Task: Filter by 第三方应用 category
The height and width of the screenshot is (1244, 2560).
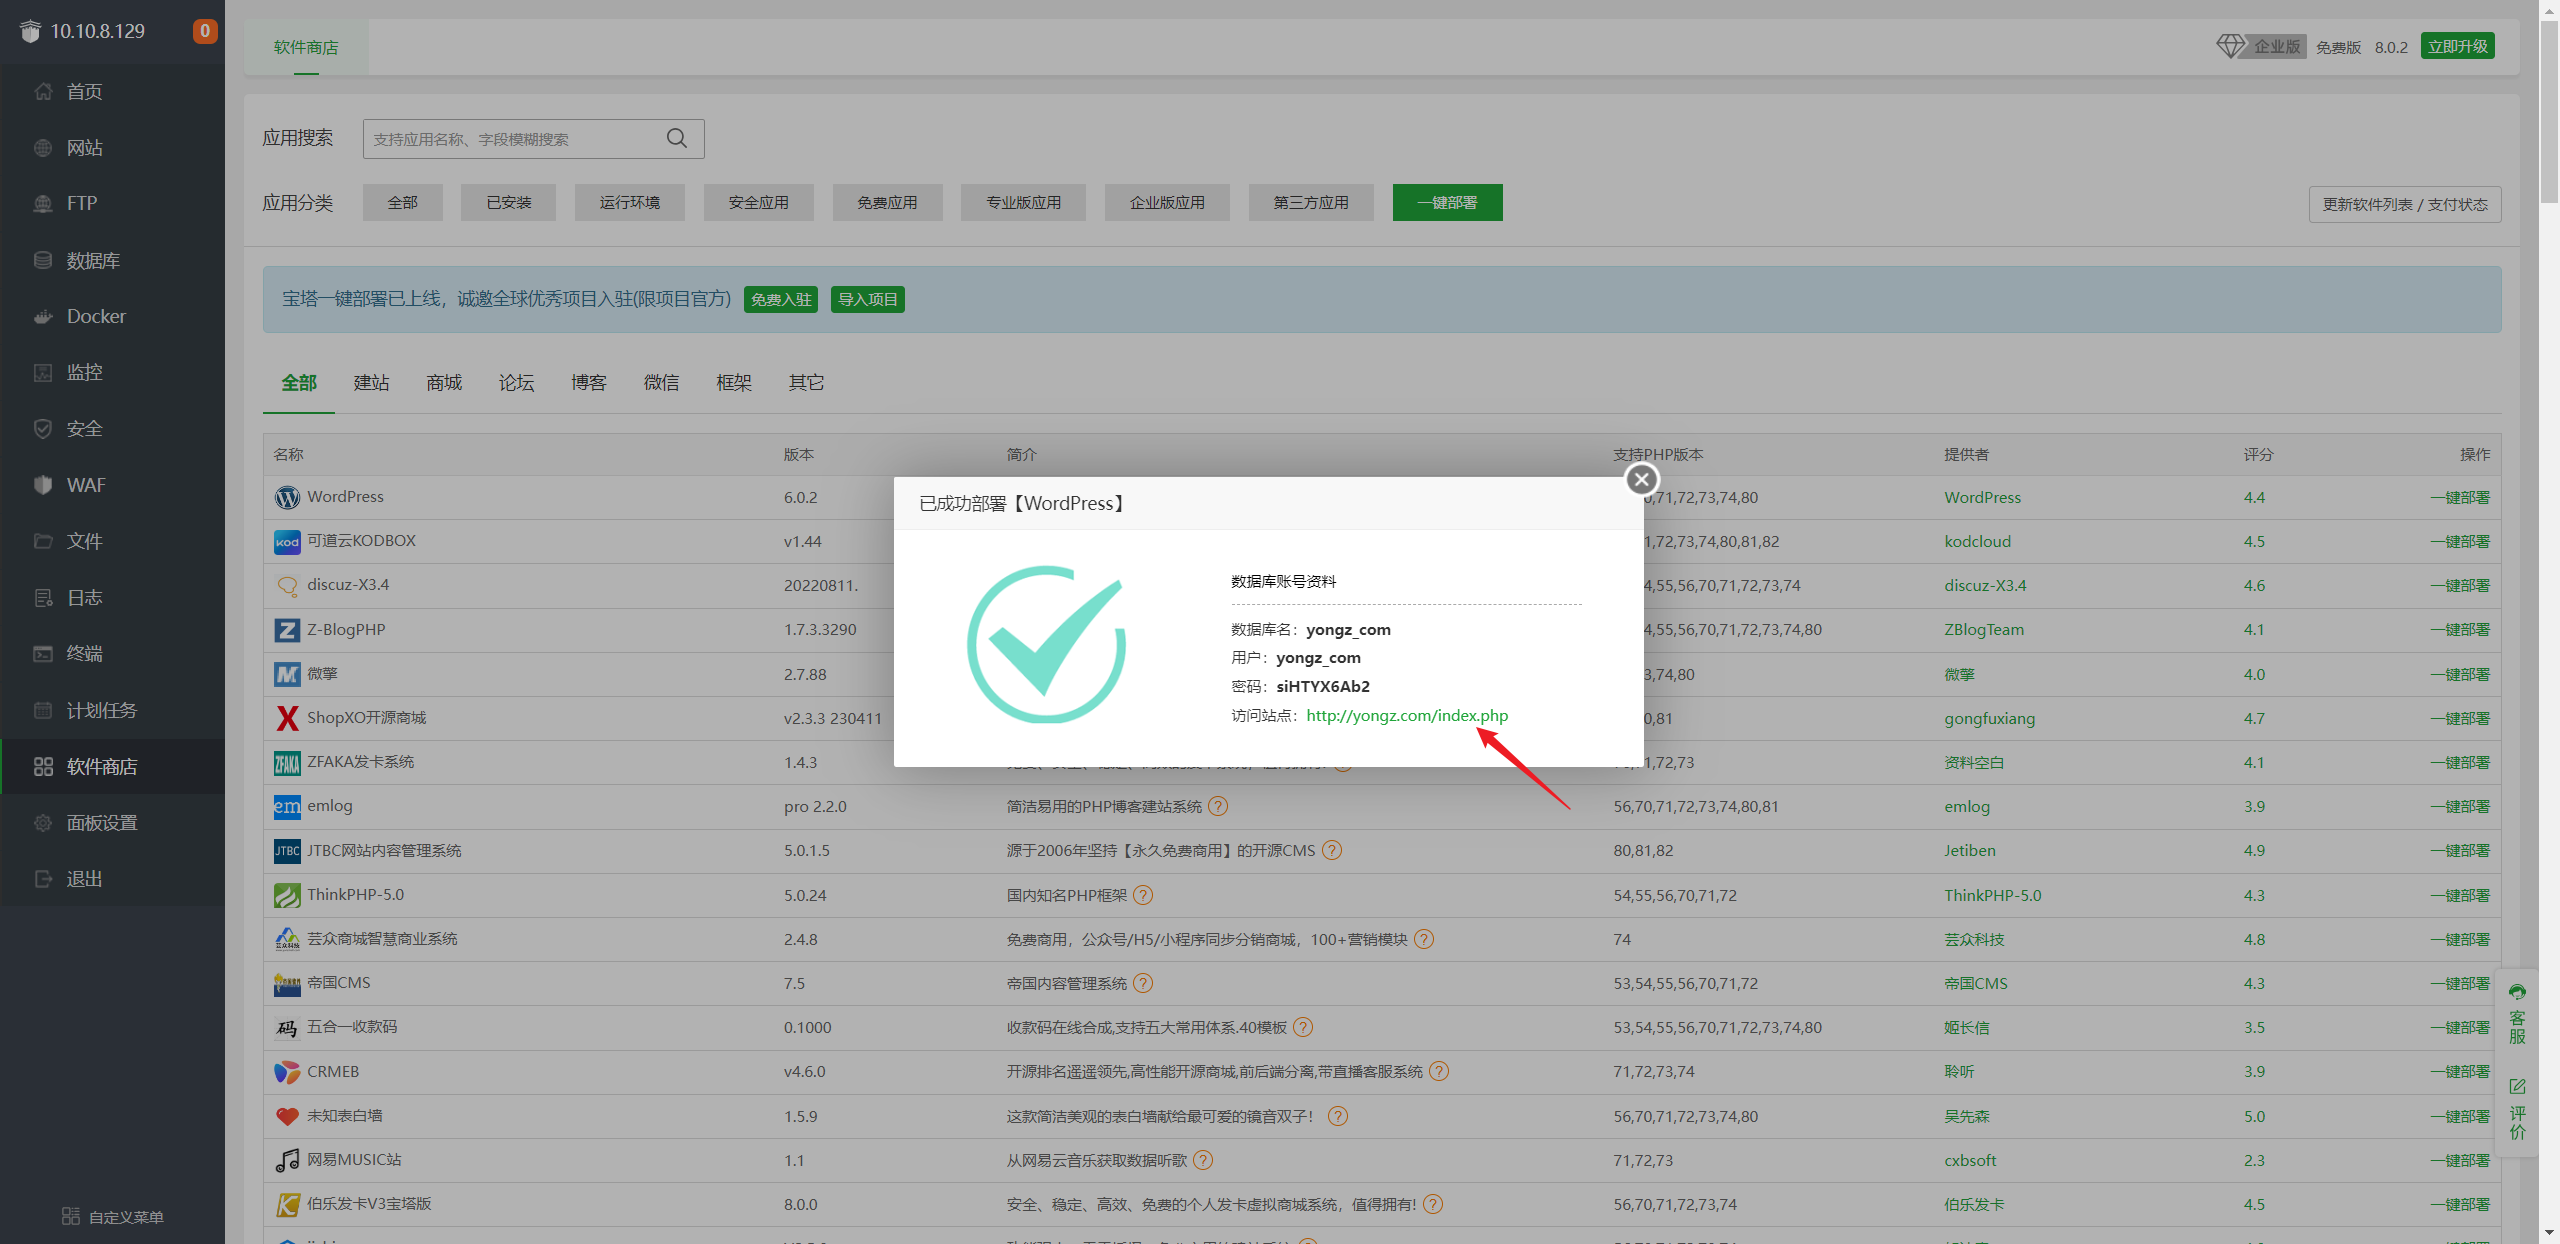Action: (x=1311, y=203)
